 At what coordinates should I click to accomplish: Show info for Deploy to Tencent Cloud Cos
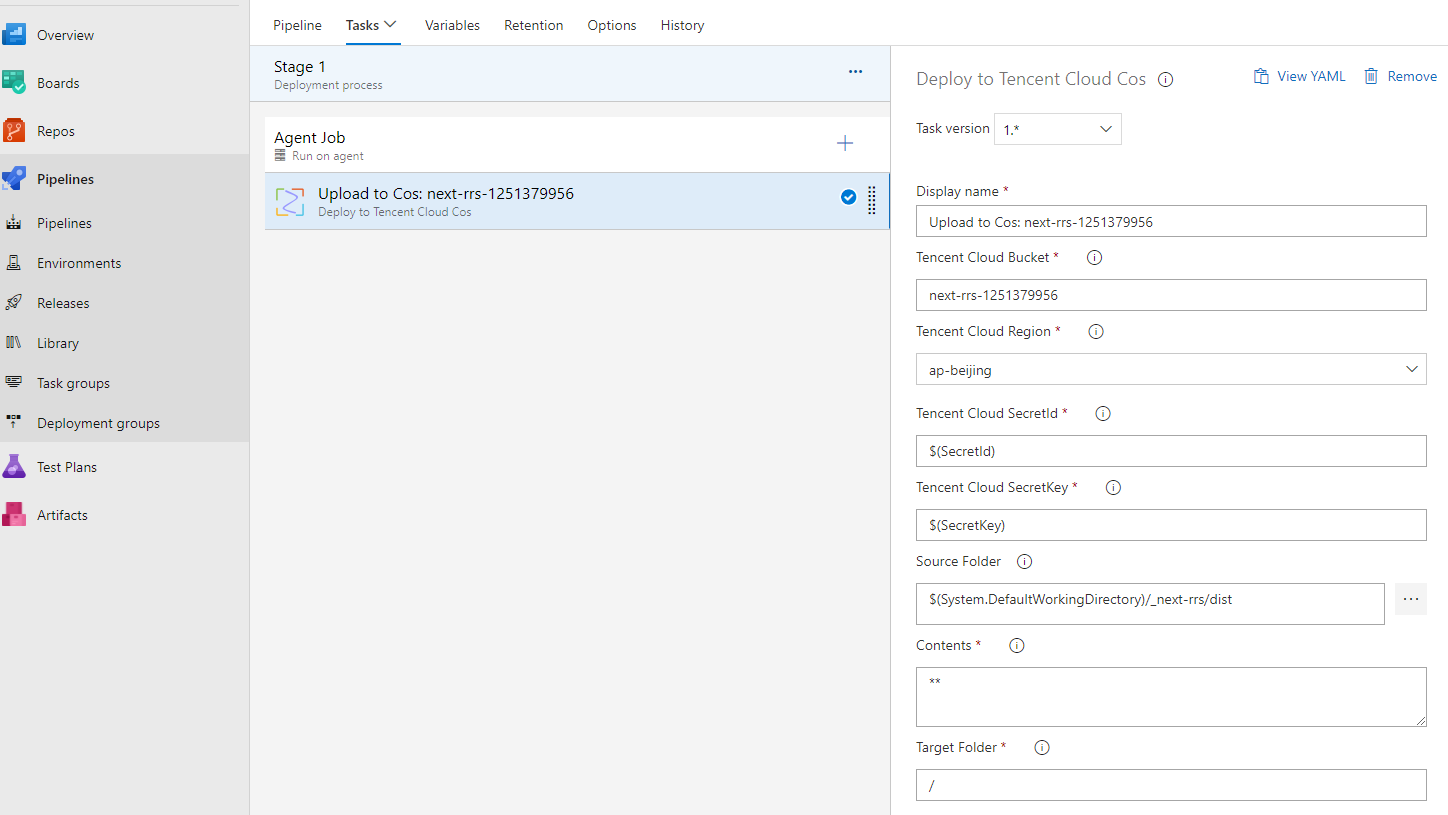(x=1165, y=80)
